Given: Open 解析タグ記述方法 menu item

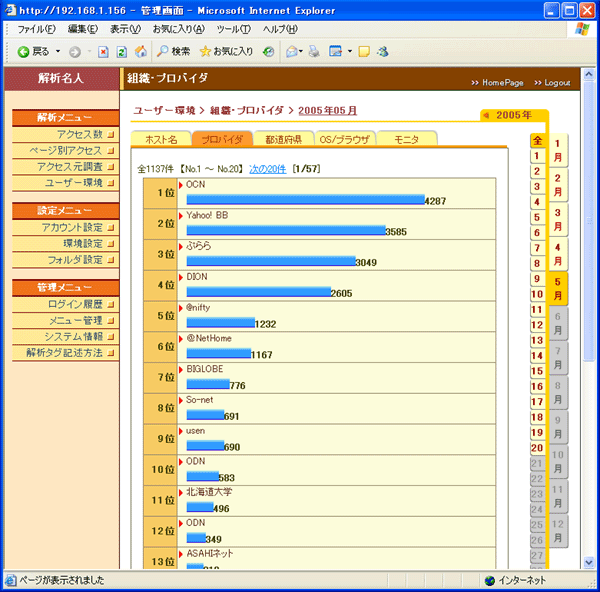Looking at the screenshot, I should [x=65, y=352].
